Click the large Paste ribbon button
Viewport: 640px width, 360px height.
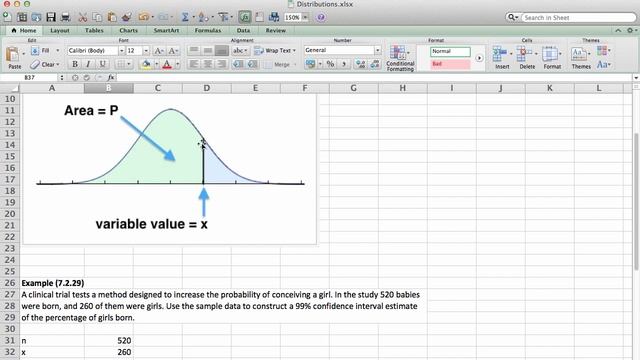pos(14,57)
